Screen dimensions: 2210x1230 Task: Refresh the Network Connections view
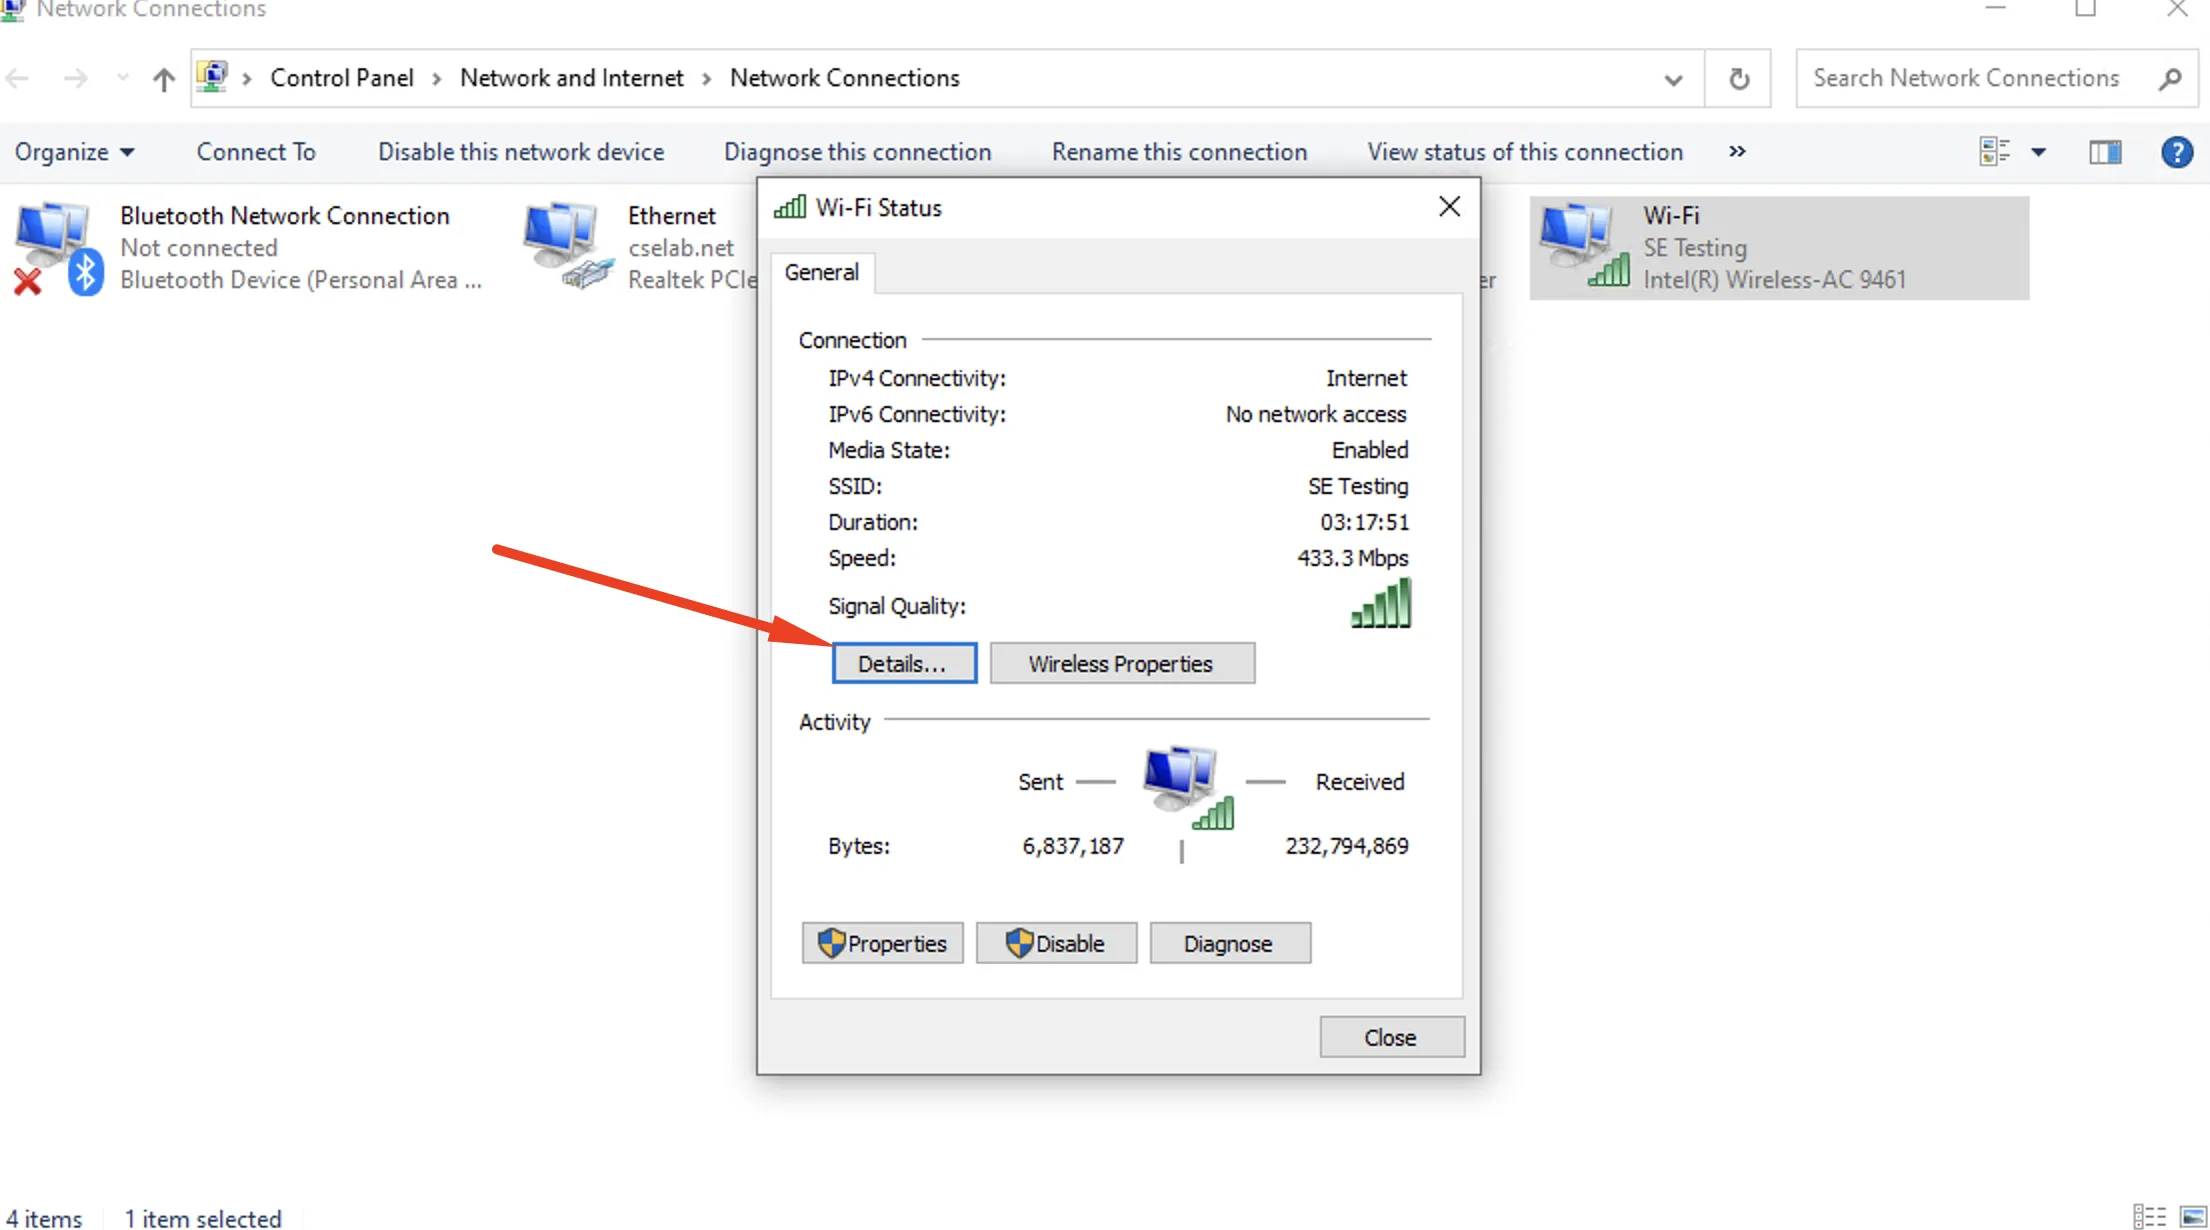click(1739, 78)
